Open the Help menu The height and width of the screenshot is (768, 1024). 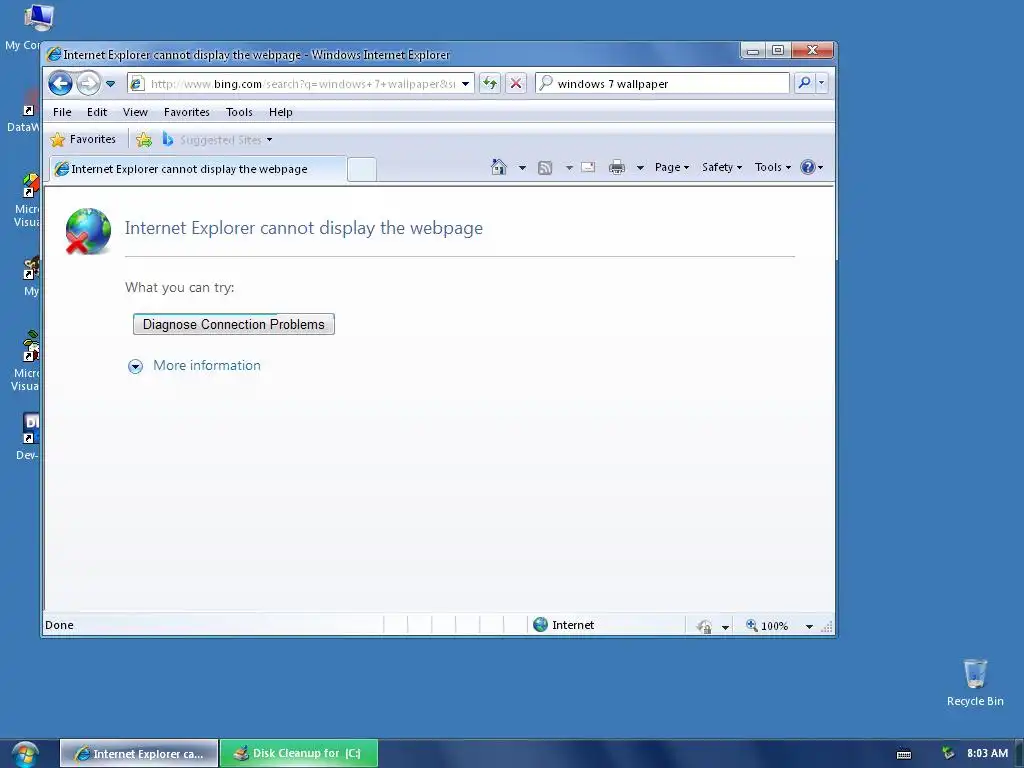point(281,112)
